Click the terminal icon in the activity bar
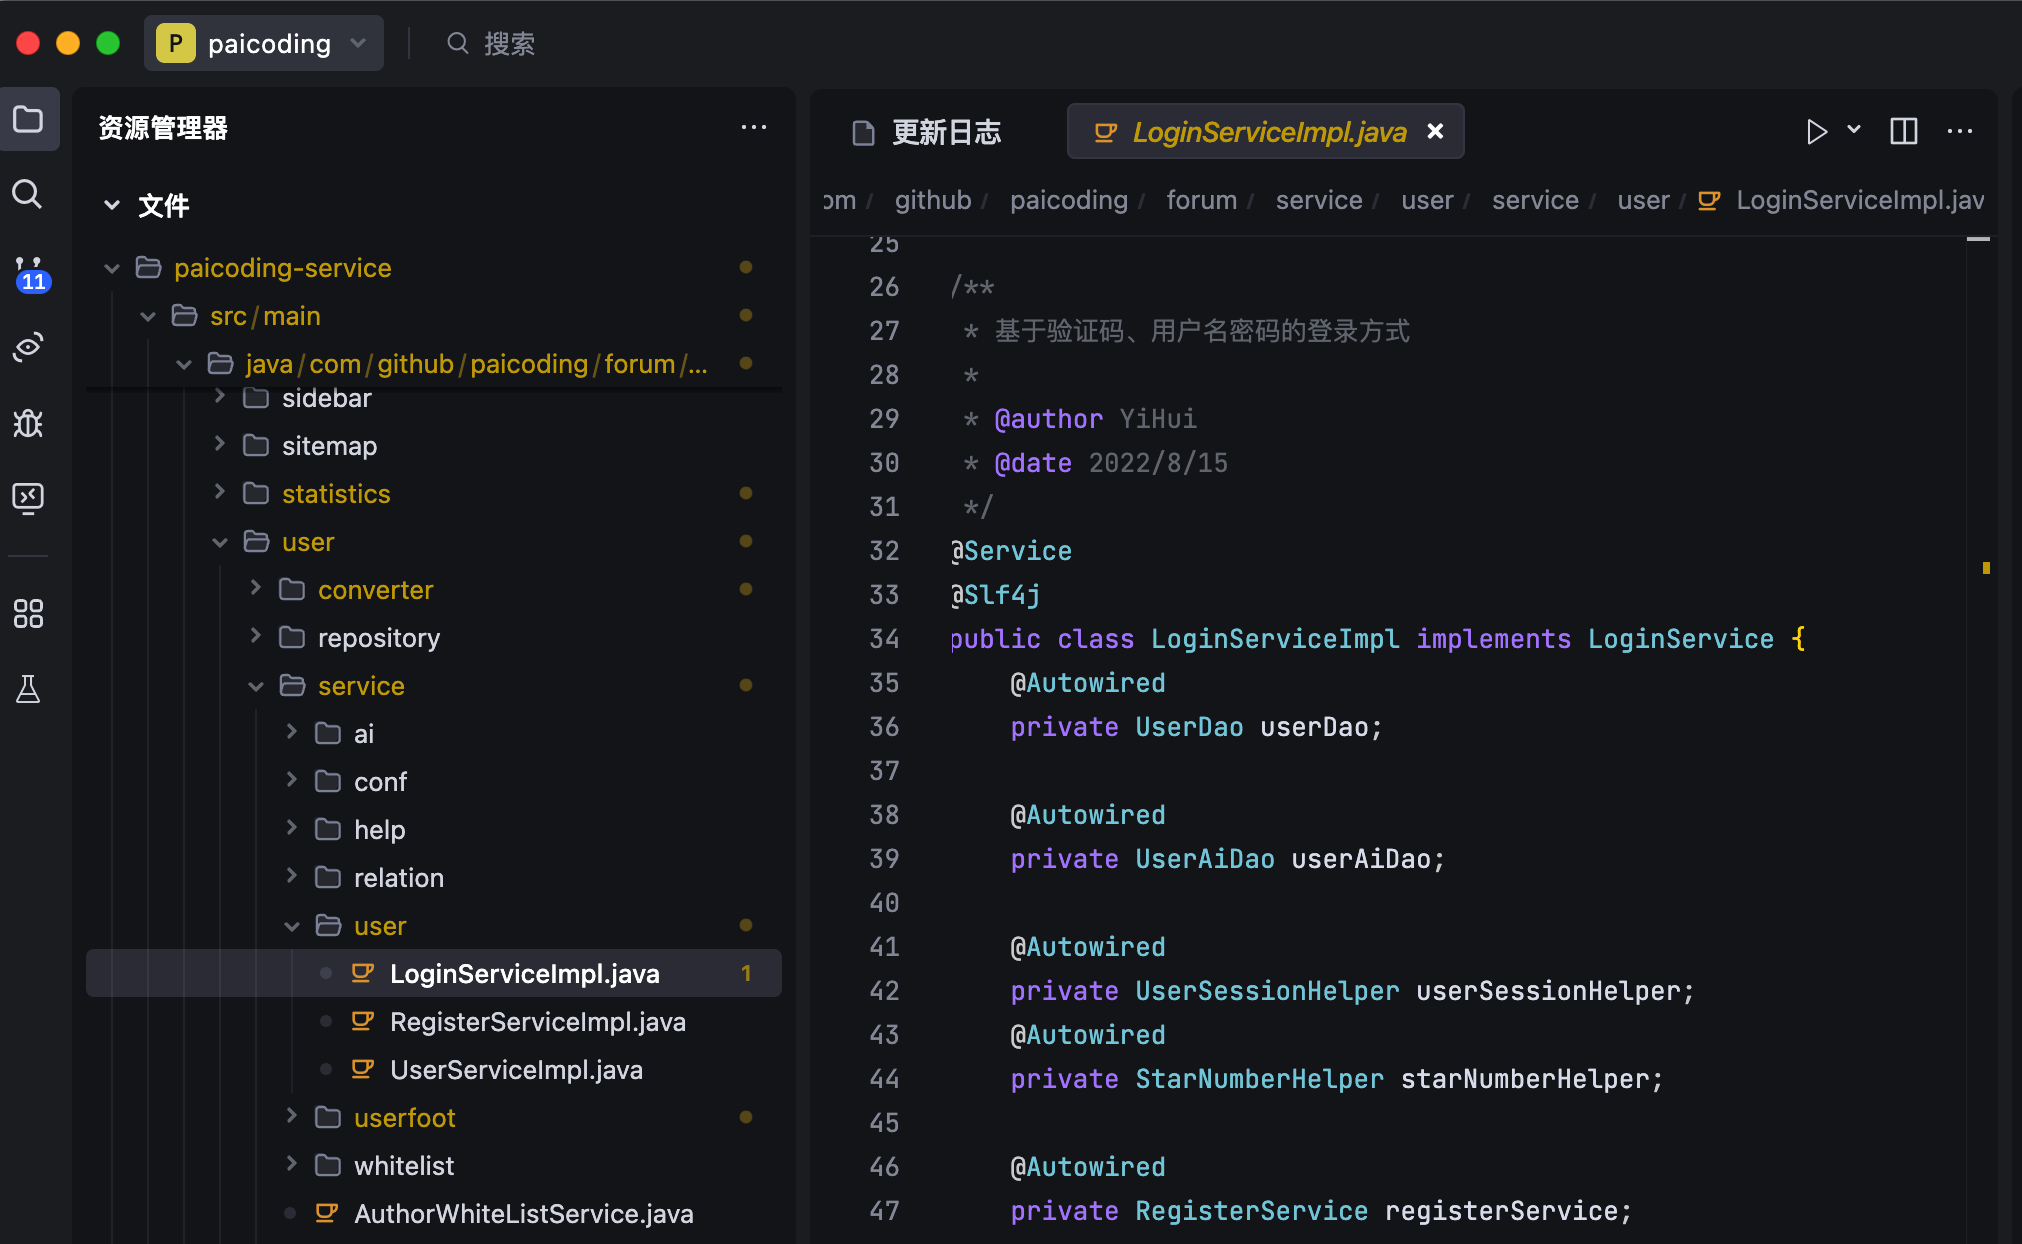The width and height of the screenshot is (2022, 1244). [29, 498]
